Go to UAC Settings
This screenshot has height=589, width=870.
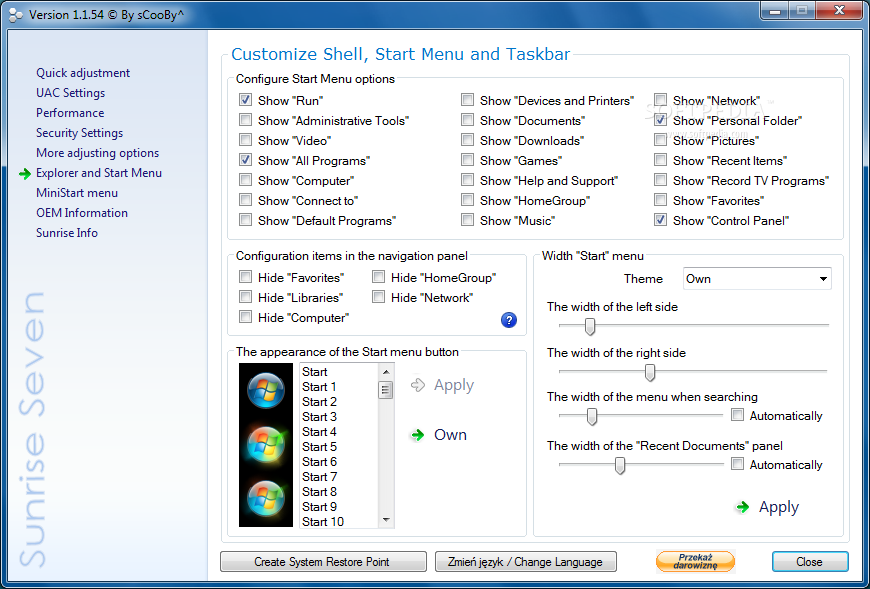coord(70,93)
